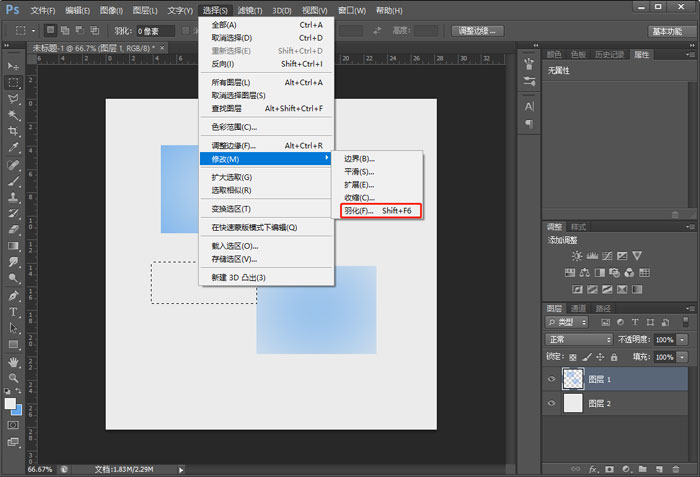Viewport: 700px width, 477px height.
Task: Click Intersect with selection mode icon
Action: pyautogui.click(x=95, y=30)
